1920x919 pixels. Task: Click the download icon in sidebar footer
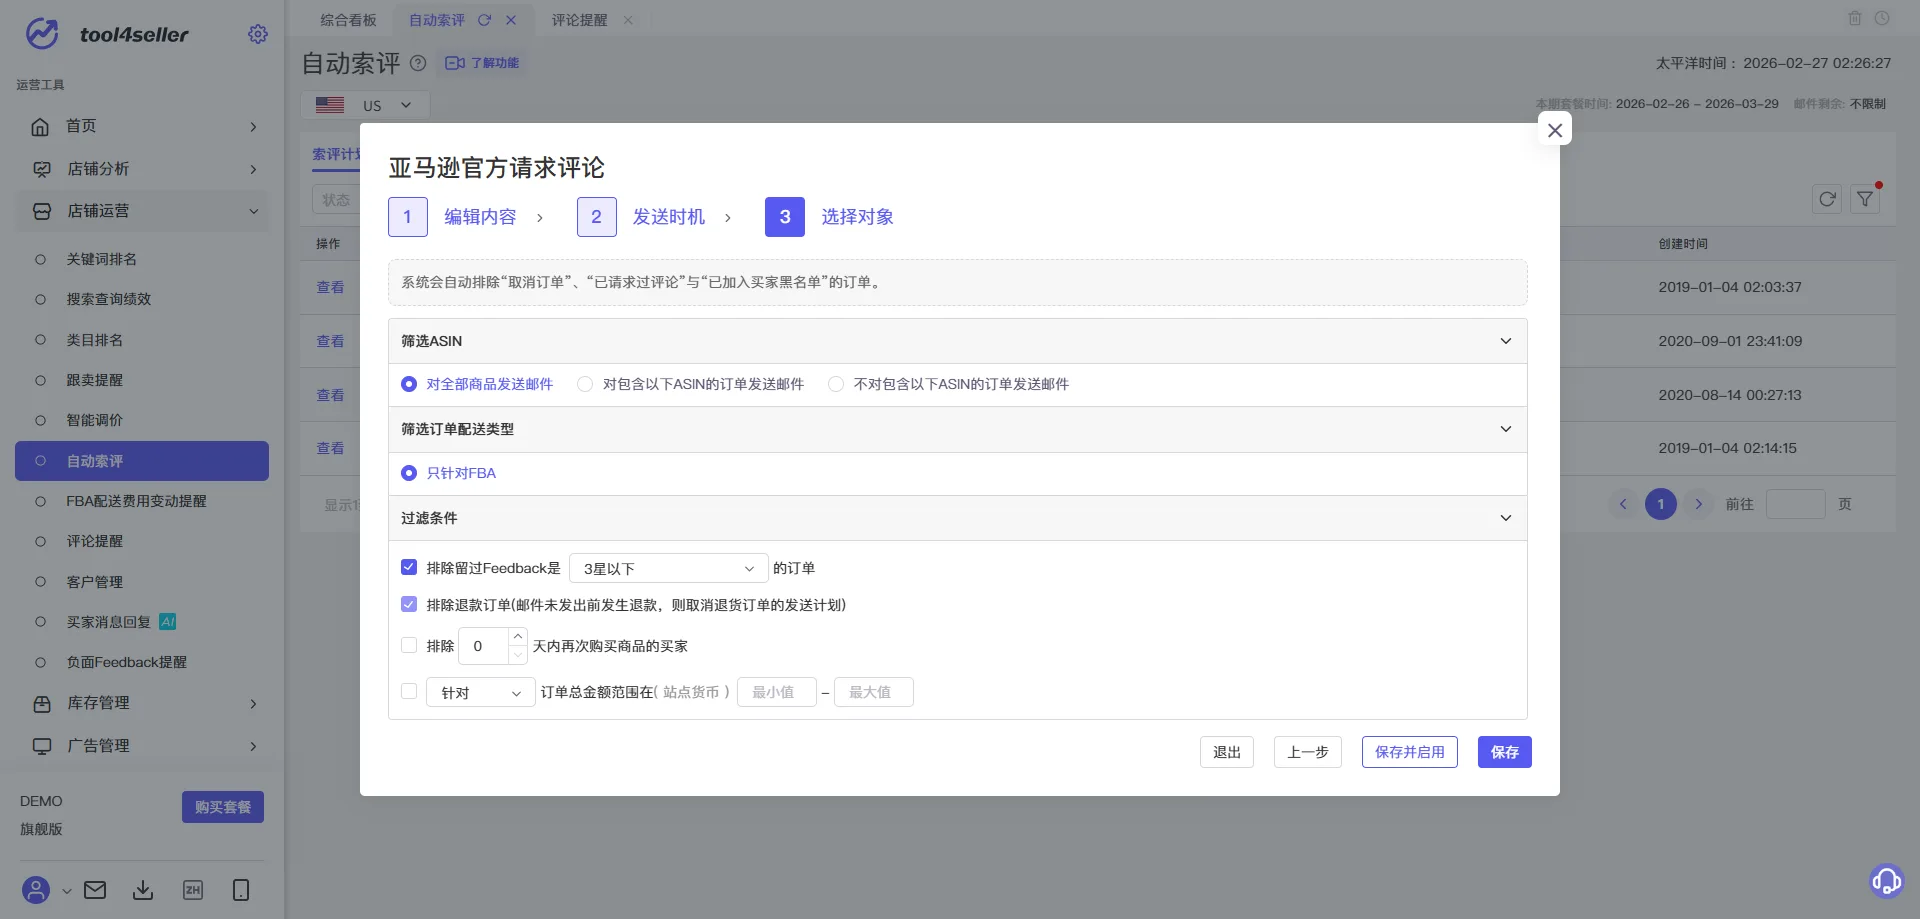[x=143, y=889]
